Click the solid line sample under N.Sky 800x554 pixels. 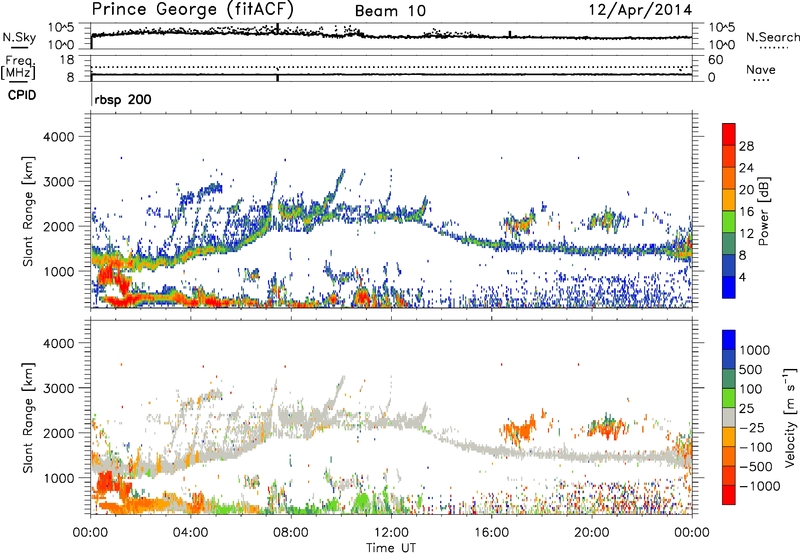coord(19,47)
